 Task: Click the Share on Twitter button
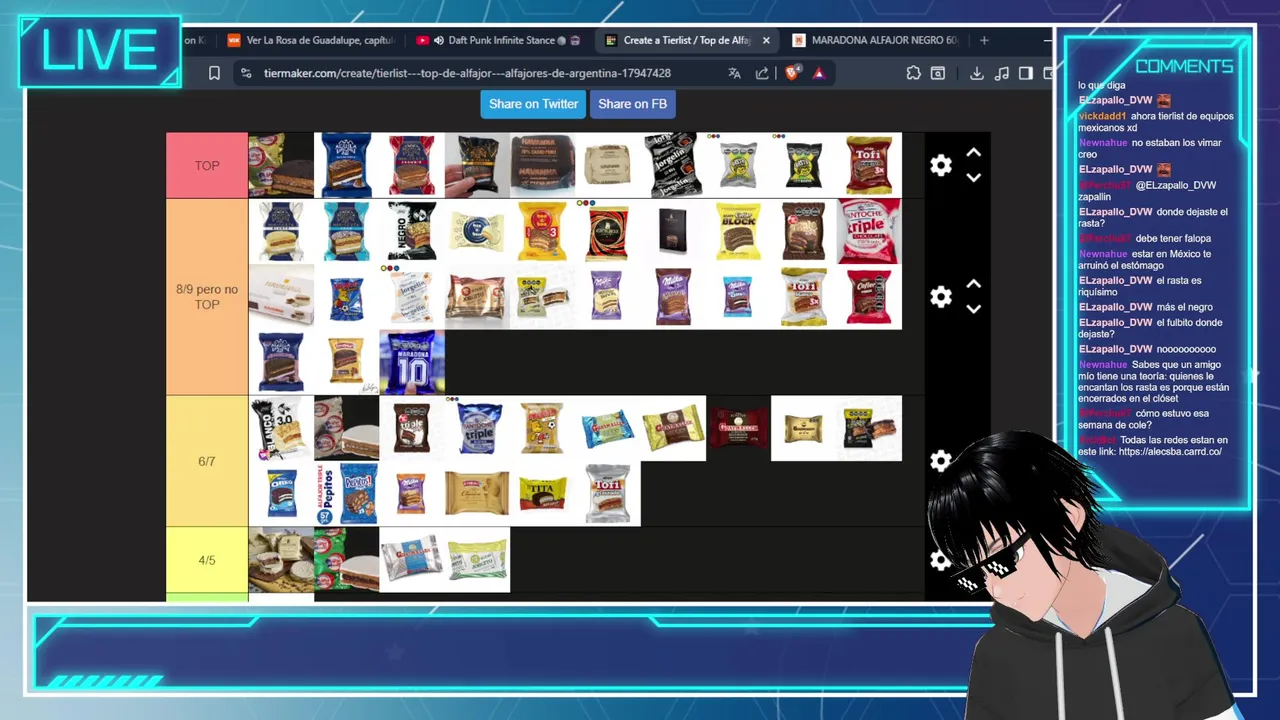point(533,104)
